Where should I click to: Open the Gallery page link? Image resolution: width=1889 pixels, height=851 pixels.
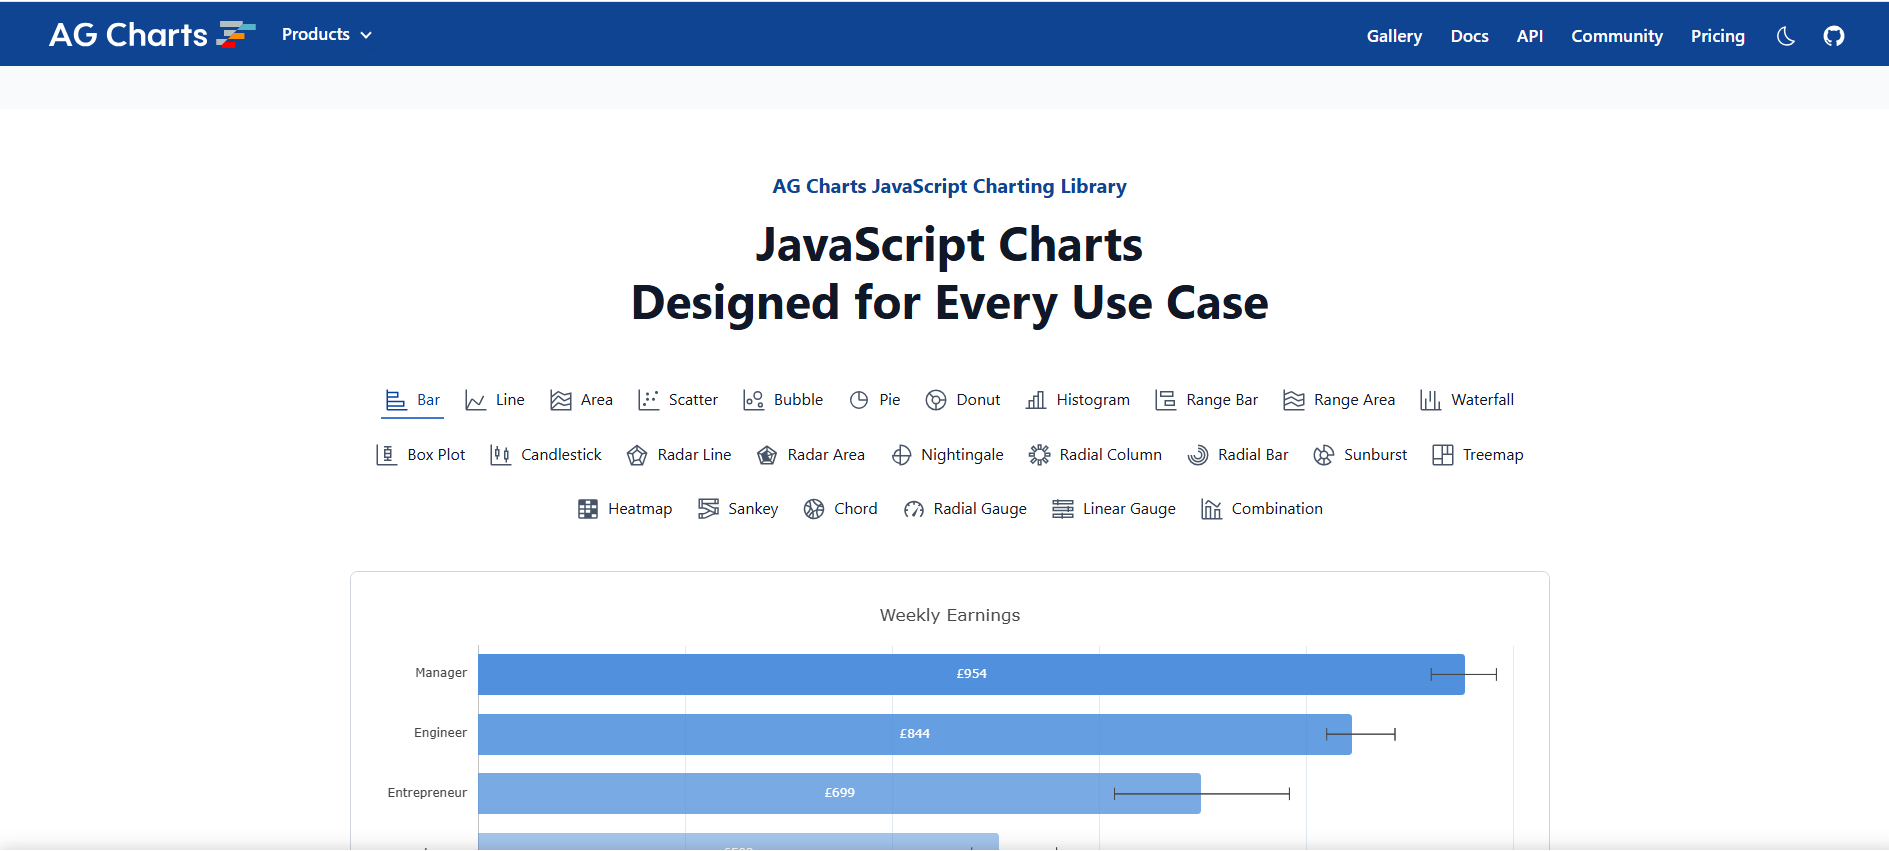click(x=1394, y=36)
